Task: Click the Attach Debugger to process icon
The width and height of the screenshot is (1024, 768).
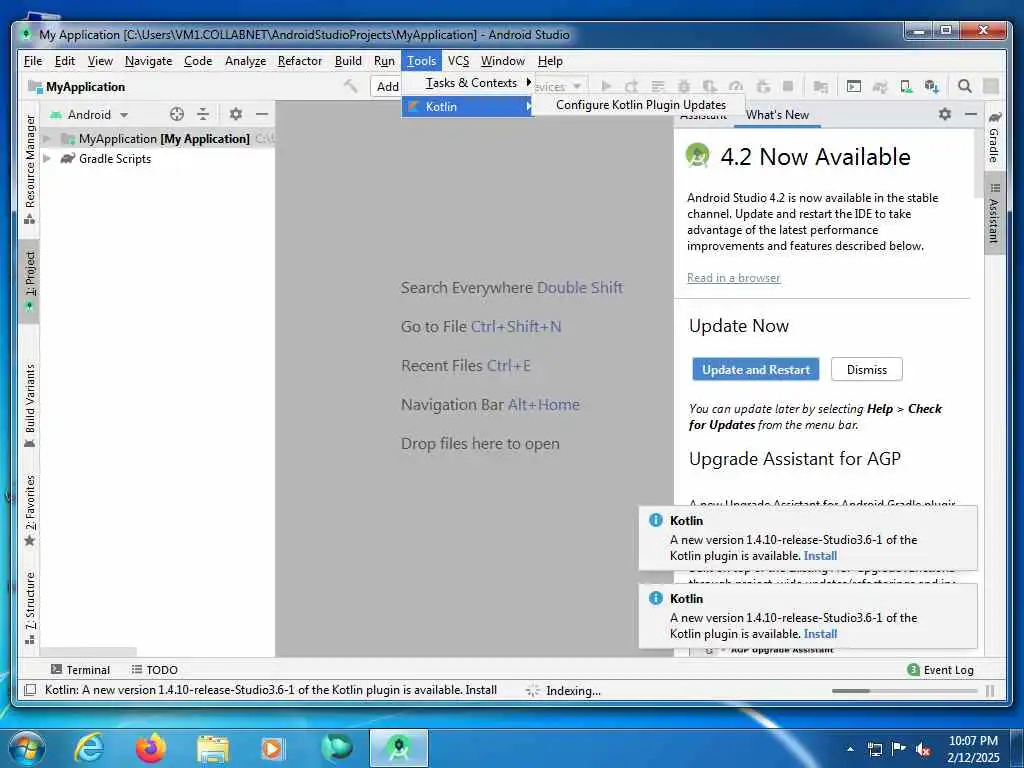Action: [762, 86]
